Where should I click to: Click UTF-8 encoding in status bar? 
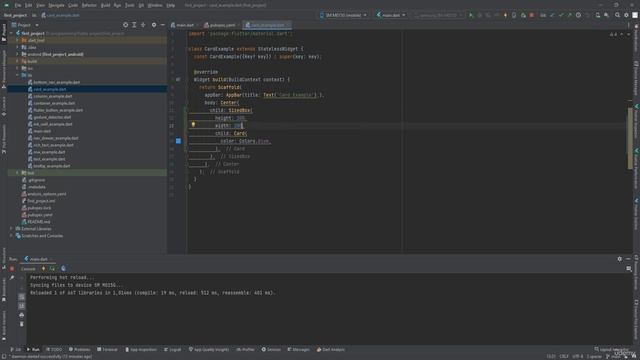[x=578, y=356]
